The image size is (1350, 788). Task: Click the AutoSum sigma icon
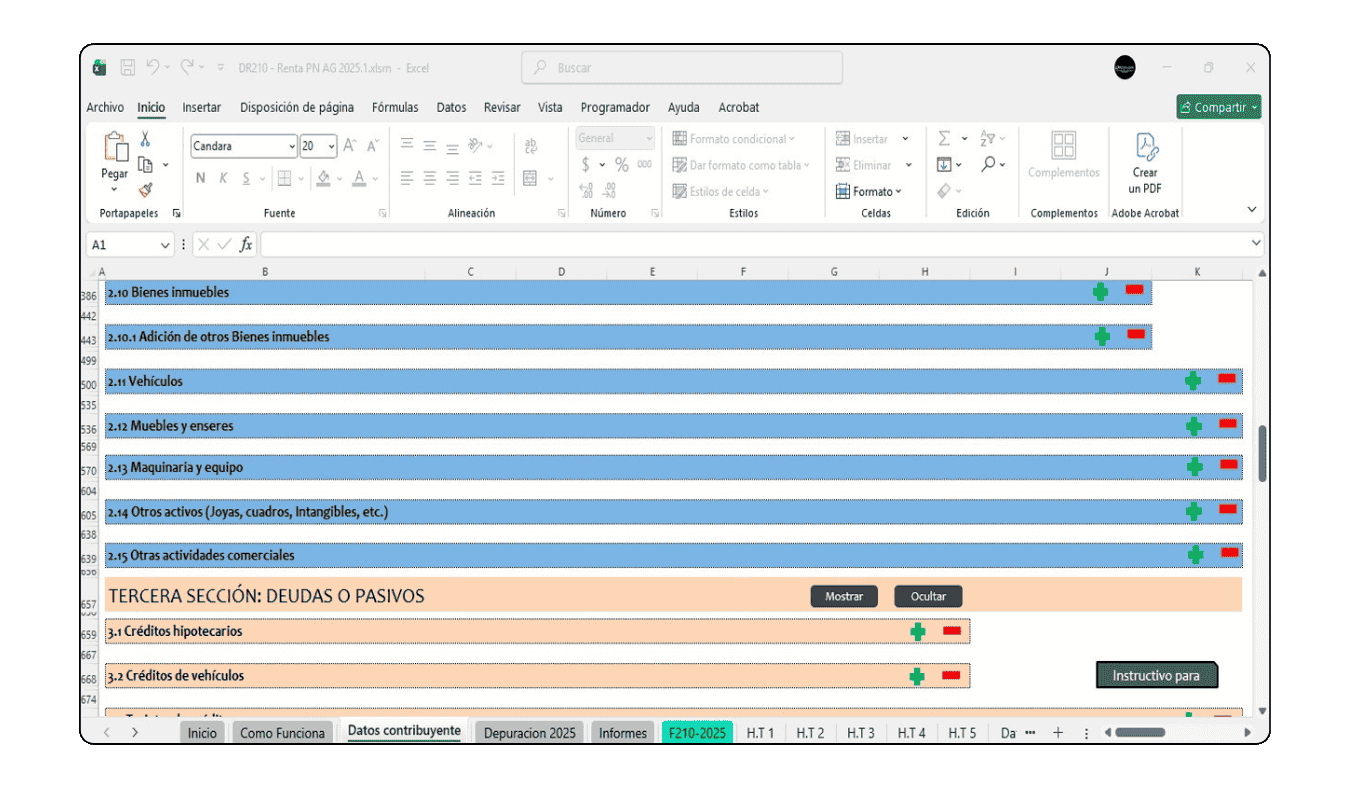pyautogui.click(x=944, y=139)
